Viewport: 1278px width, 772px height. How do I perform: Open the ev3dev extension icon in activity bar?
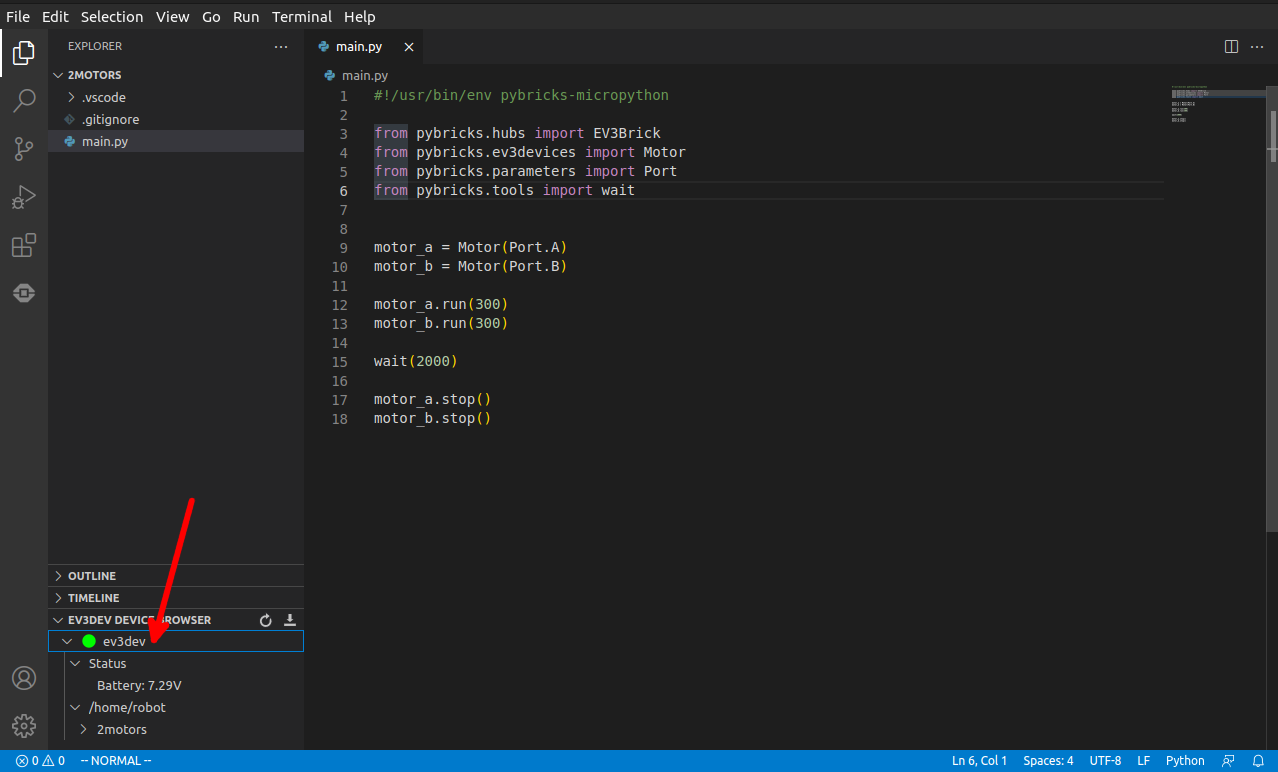24,293
